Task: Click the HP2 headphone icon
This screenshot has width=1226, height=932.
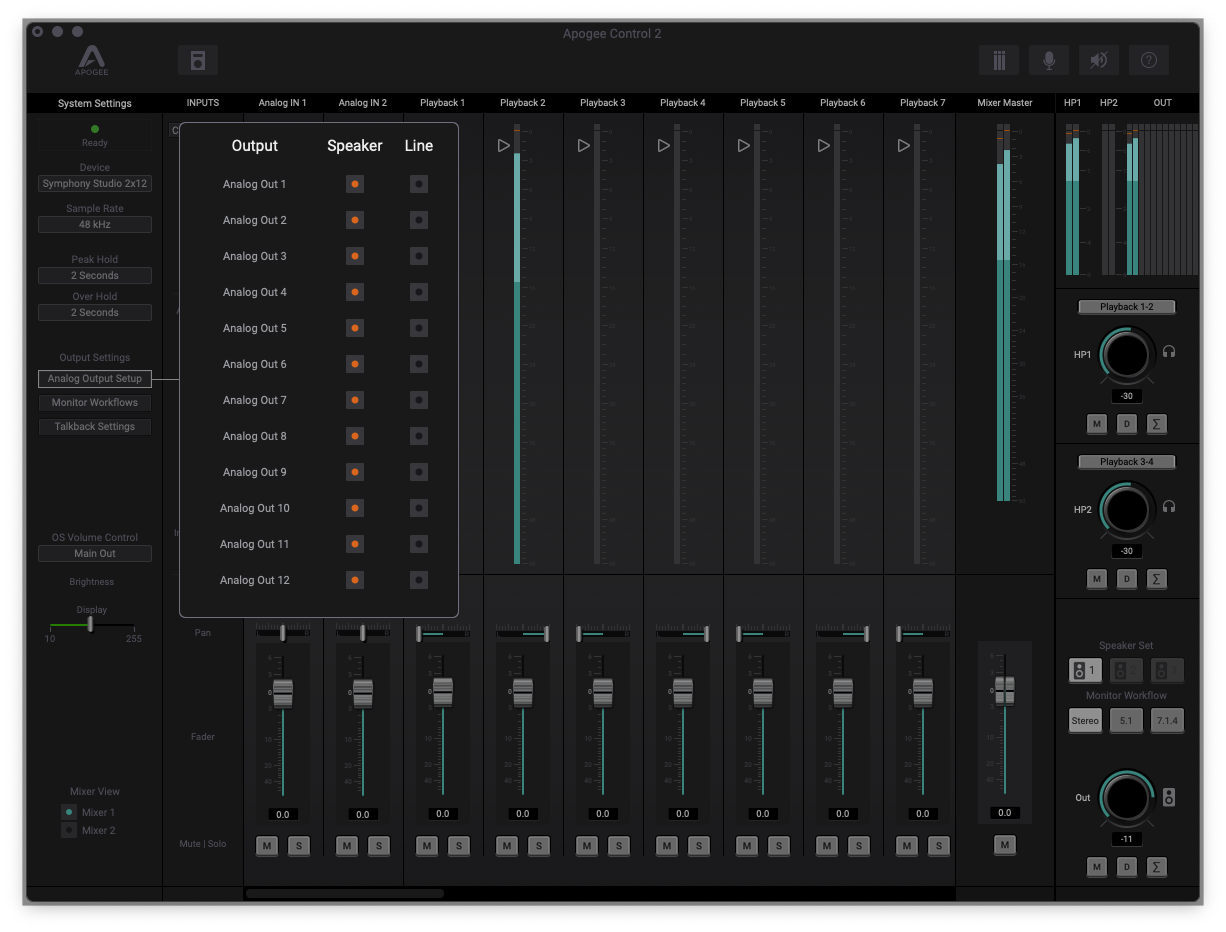Action: coord(1169,507)
